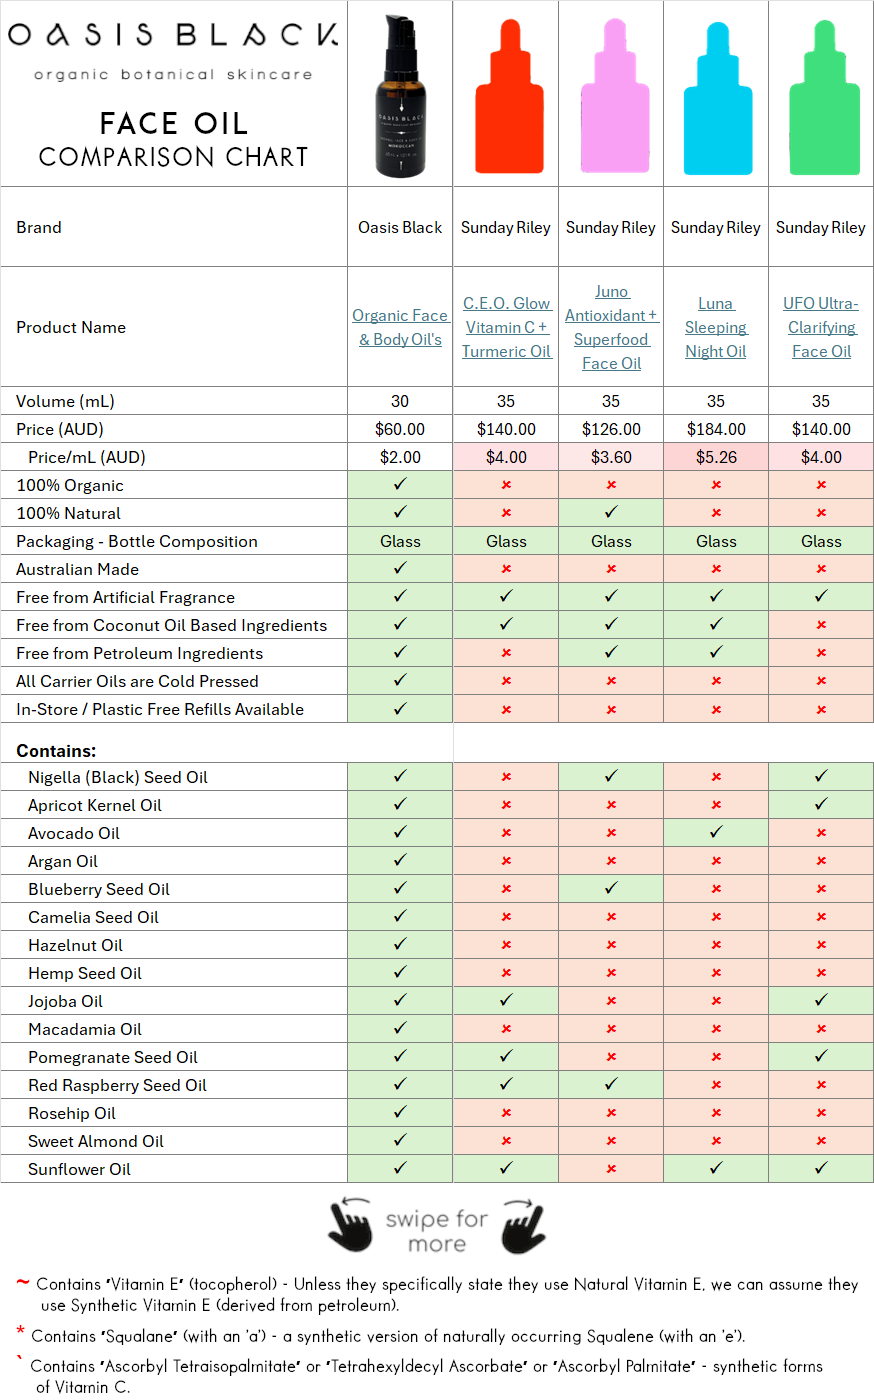Click 'Free from Coconut Oil Based Ingredients' label
Viewport: 874px width, 1400px height.
click(171, 625)
